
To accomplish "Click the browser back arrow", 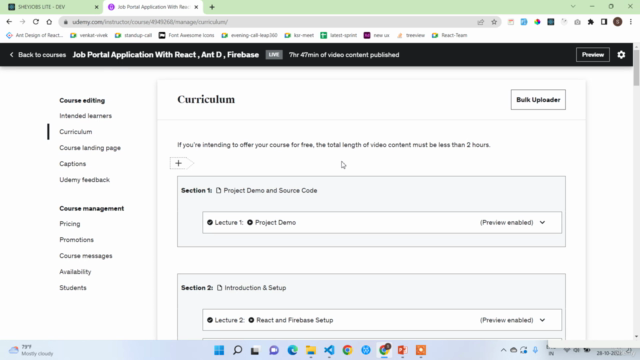I will (9, 22).
